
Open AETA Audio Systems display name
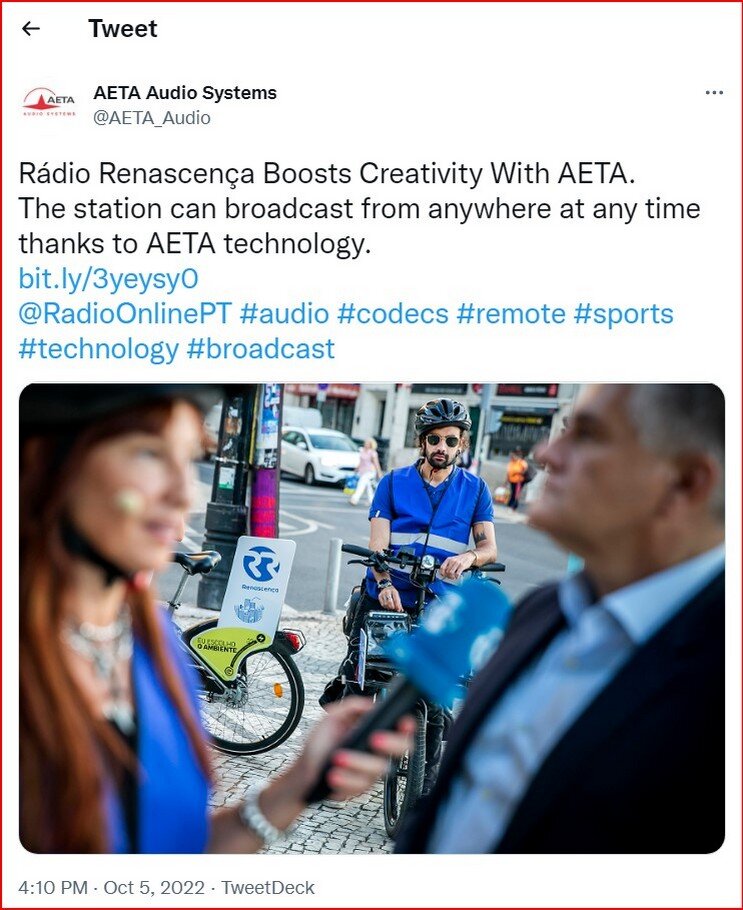point(185,93)
